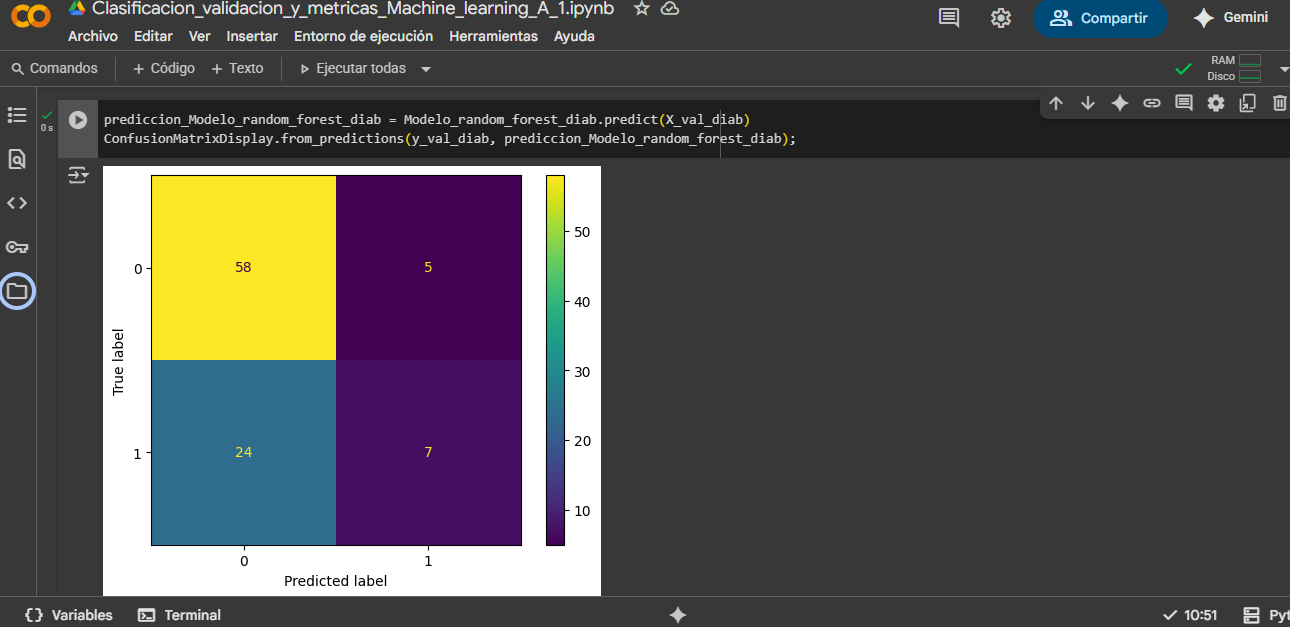The height and width of the screenshot is (627, 1290).
Task: Toggle the cell output options icon
Action: tap(78, 176)
